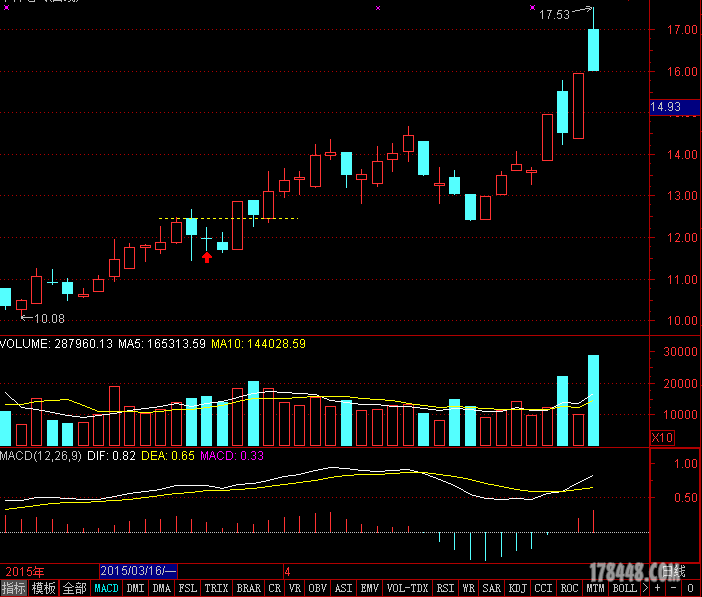This screenshot has width=702, height=597.
Task: Switch to the OBV indicator tab
Action: click(317, 588)
